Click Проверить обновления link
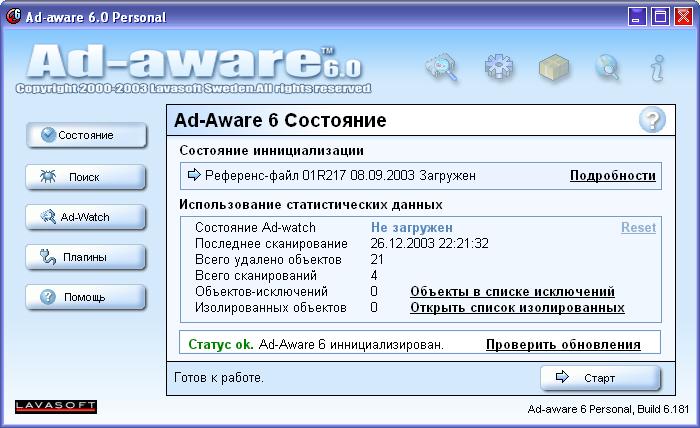This screenshot has height=428, width=700. coord(563,345)
